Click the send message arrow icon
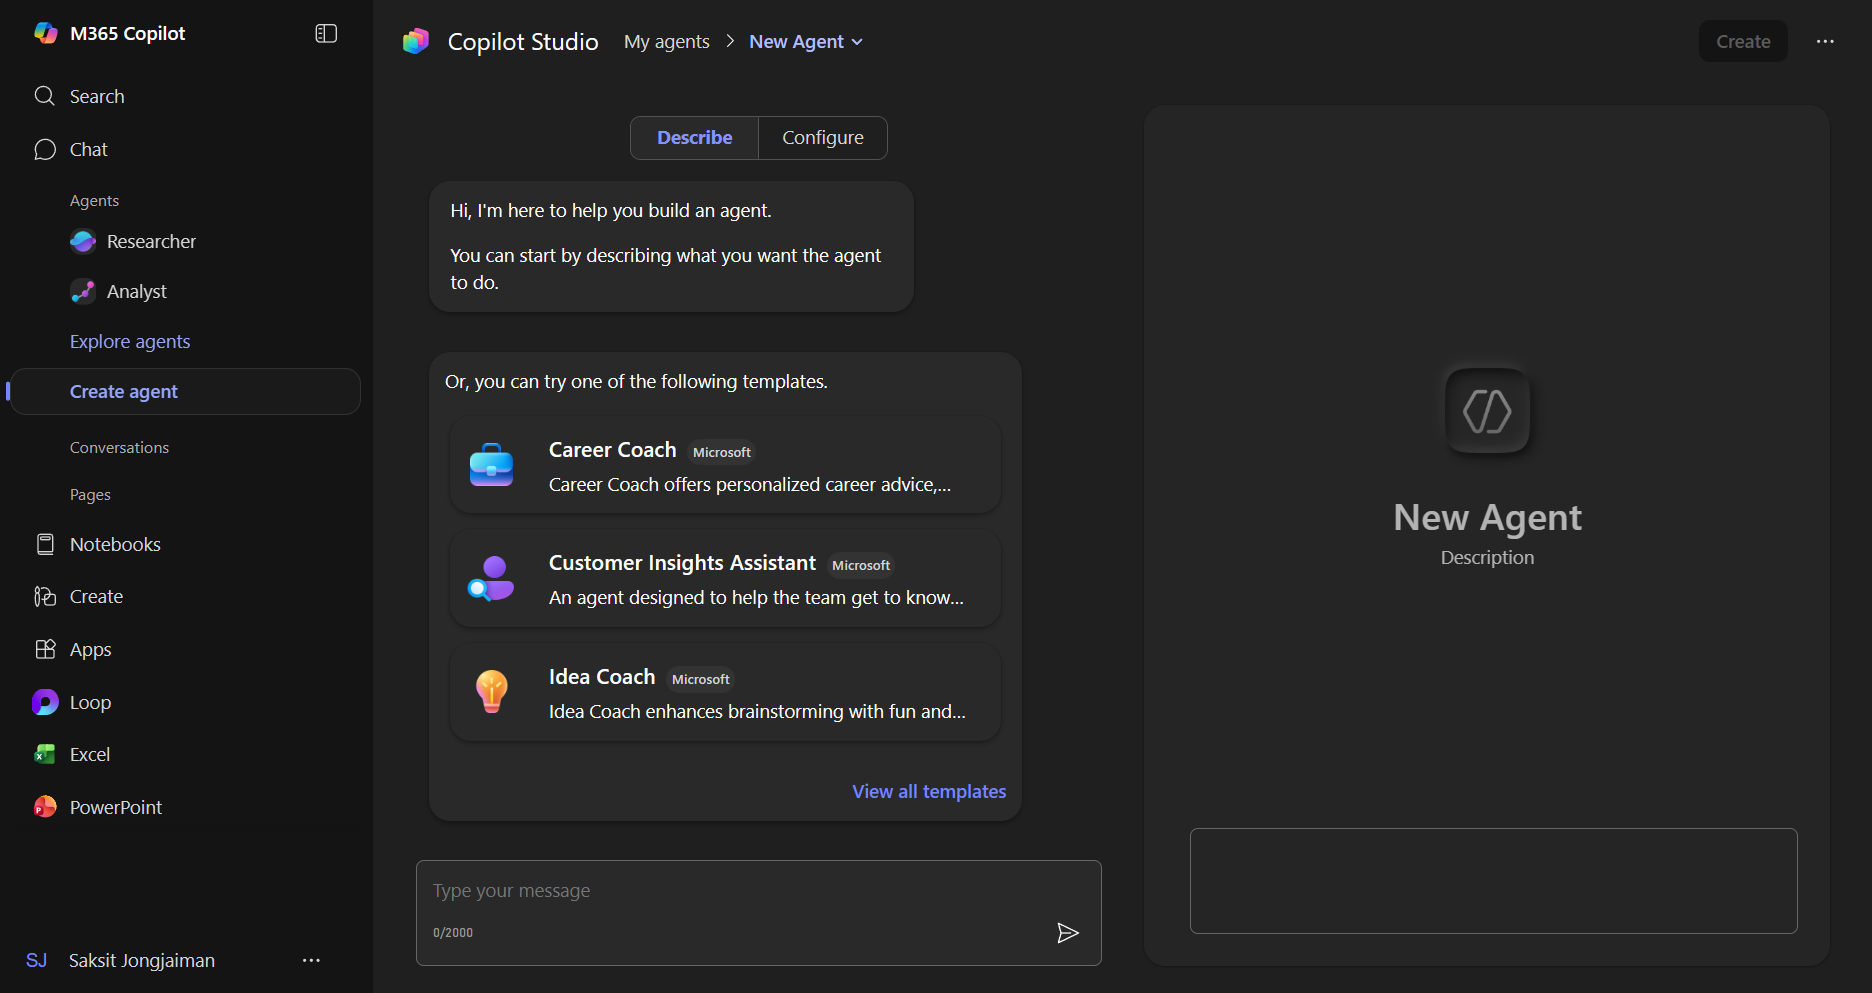This screenshot has width=1872, height=993. pos(1068,933)
